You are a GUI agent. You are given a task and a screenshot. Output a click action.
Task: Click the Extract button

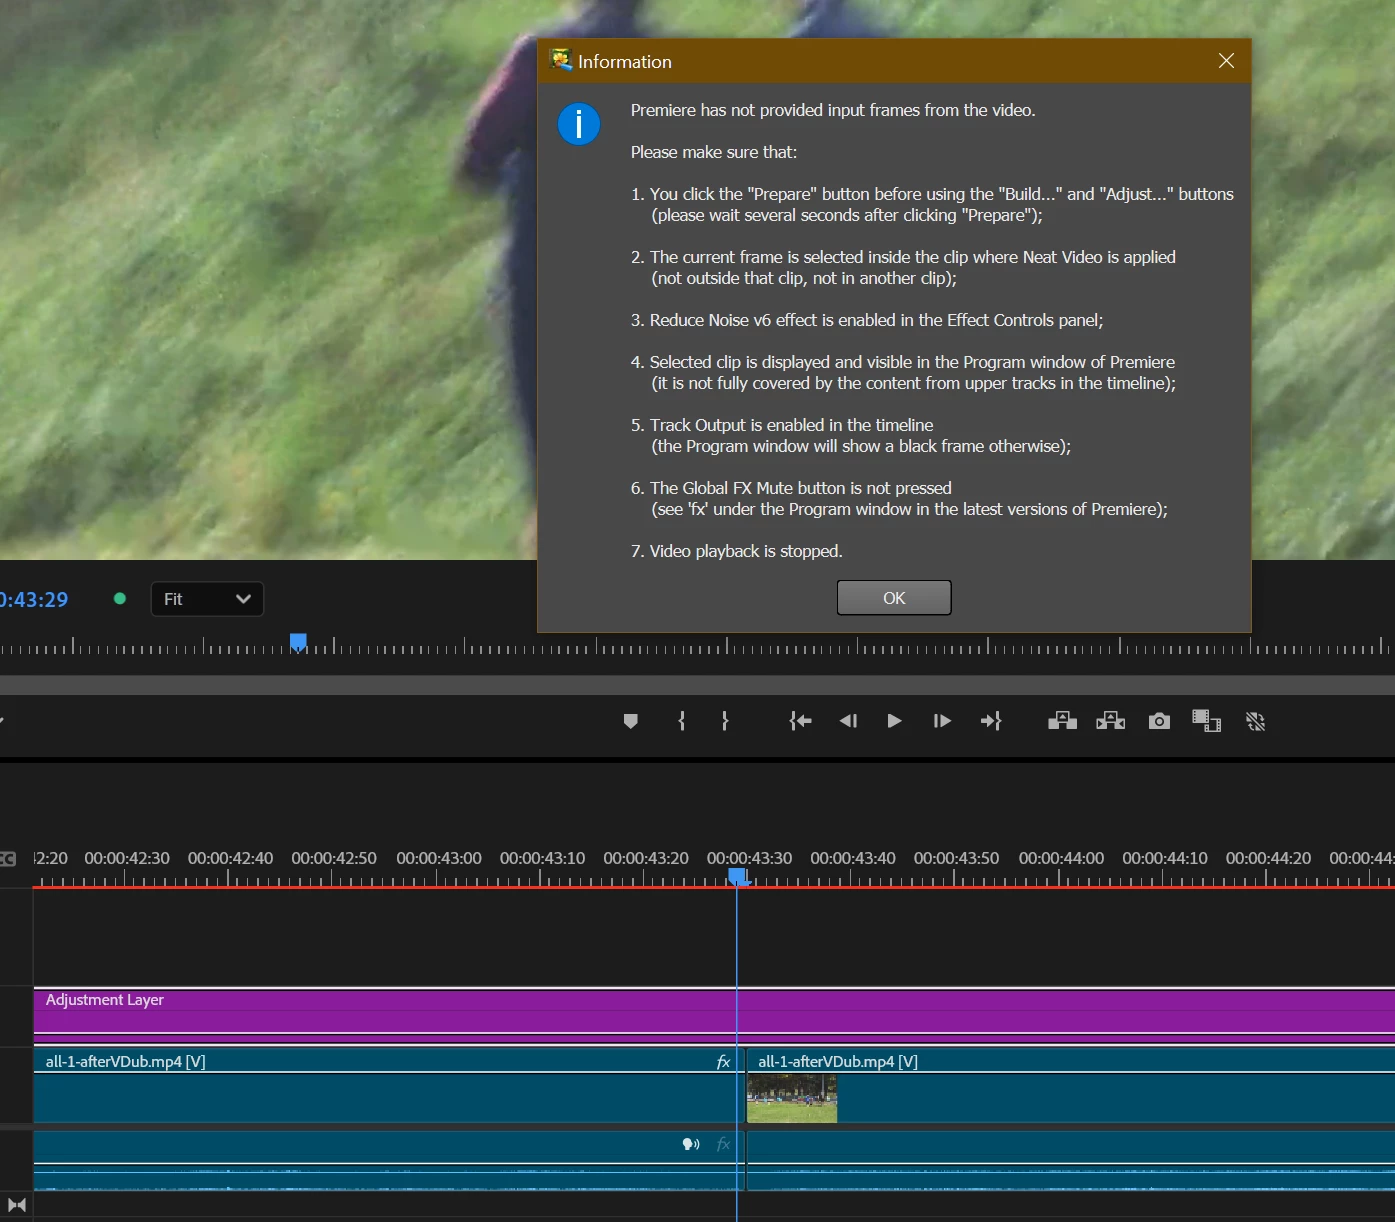(1111, 721)
